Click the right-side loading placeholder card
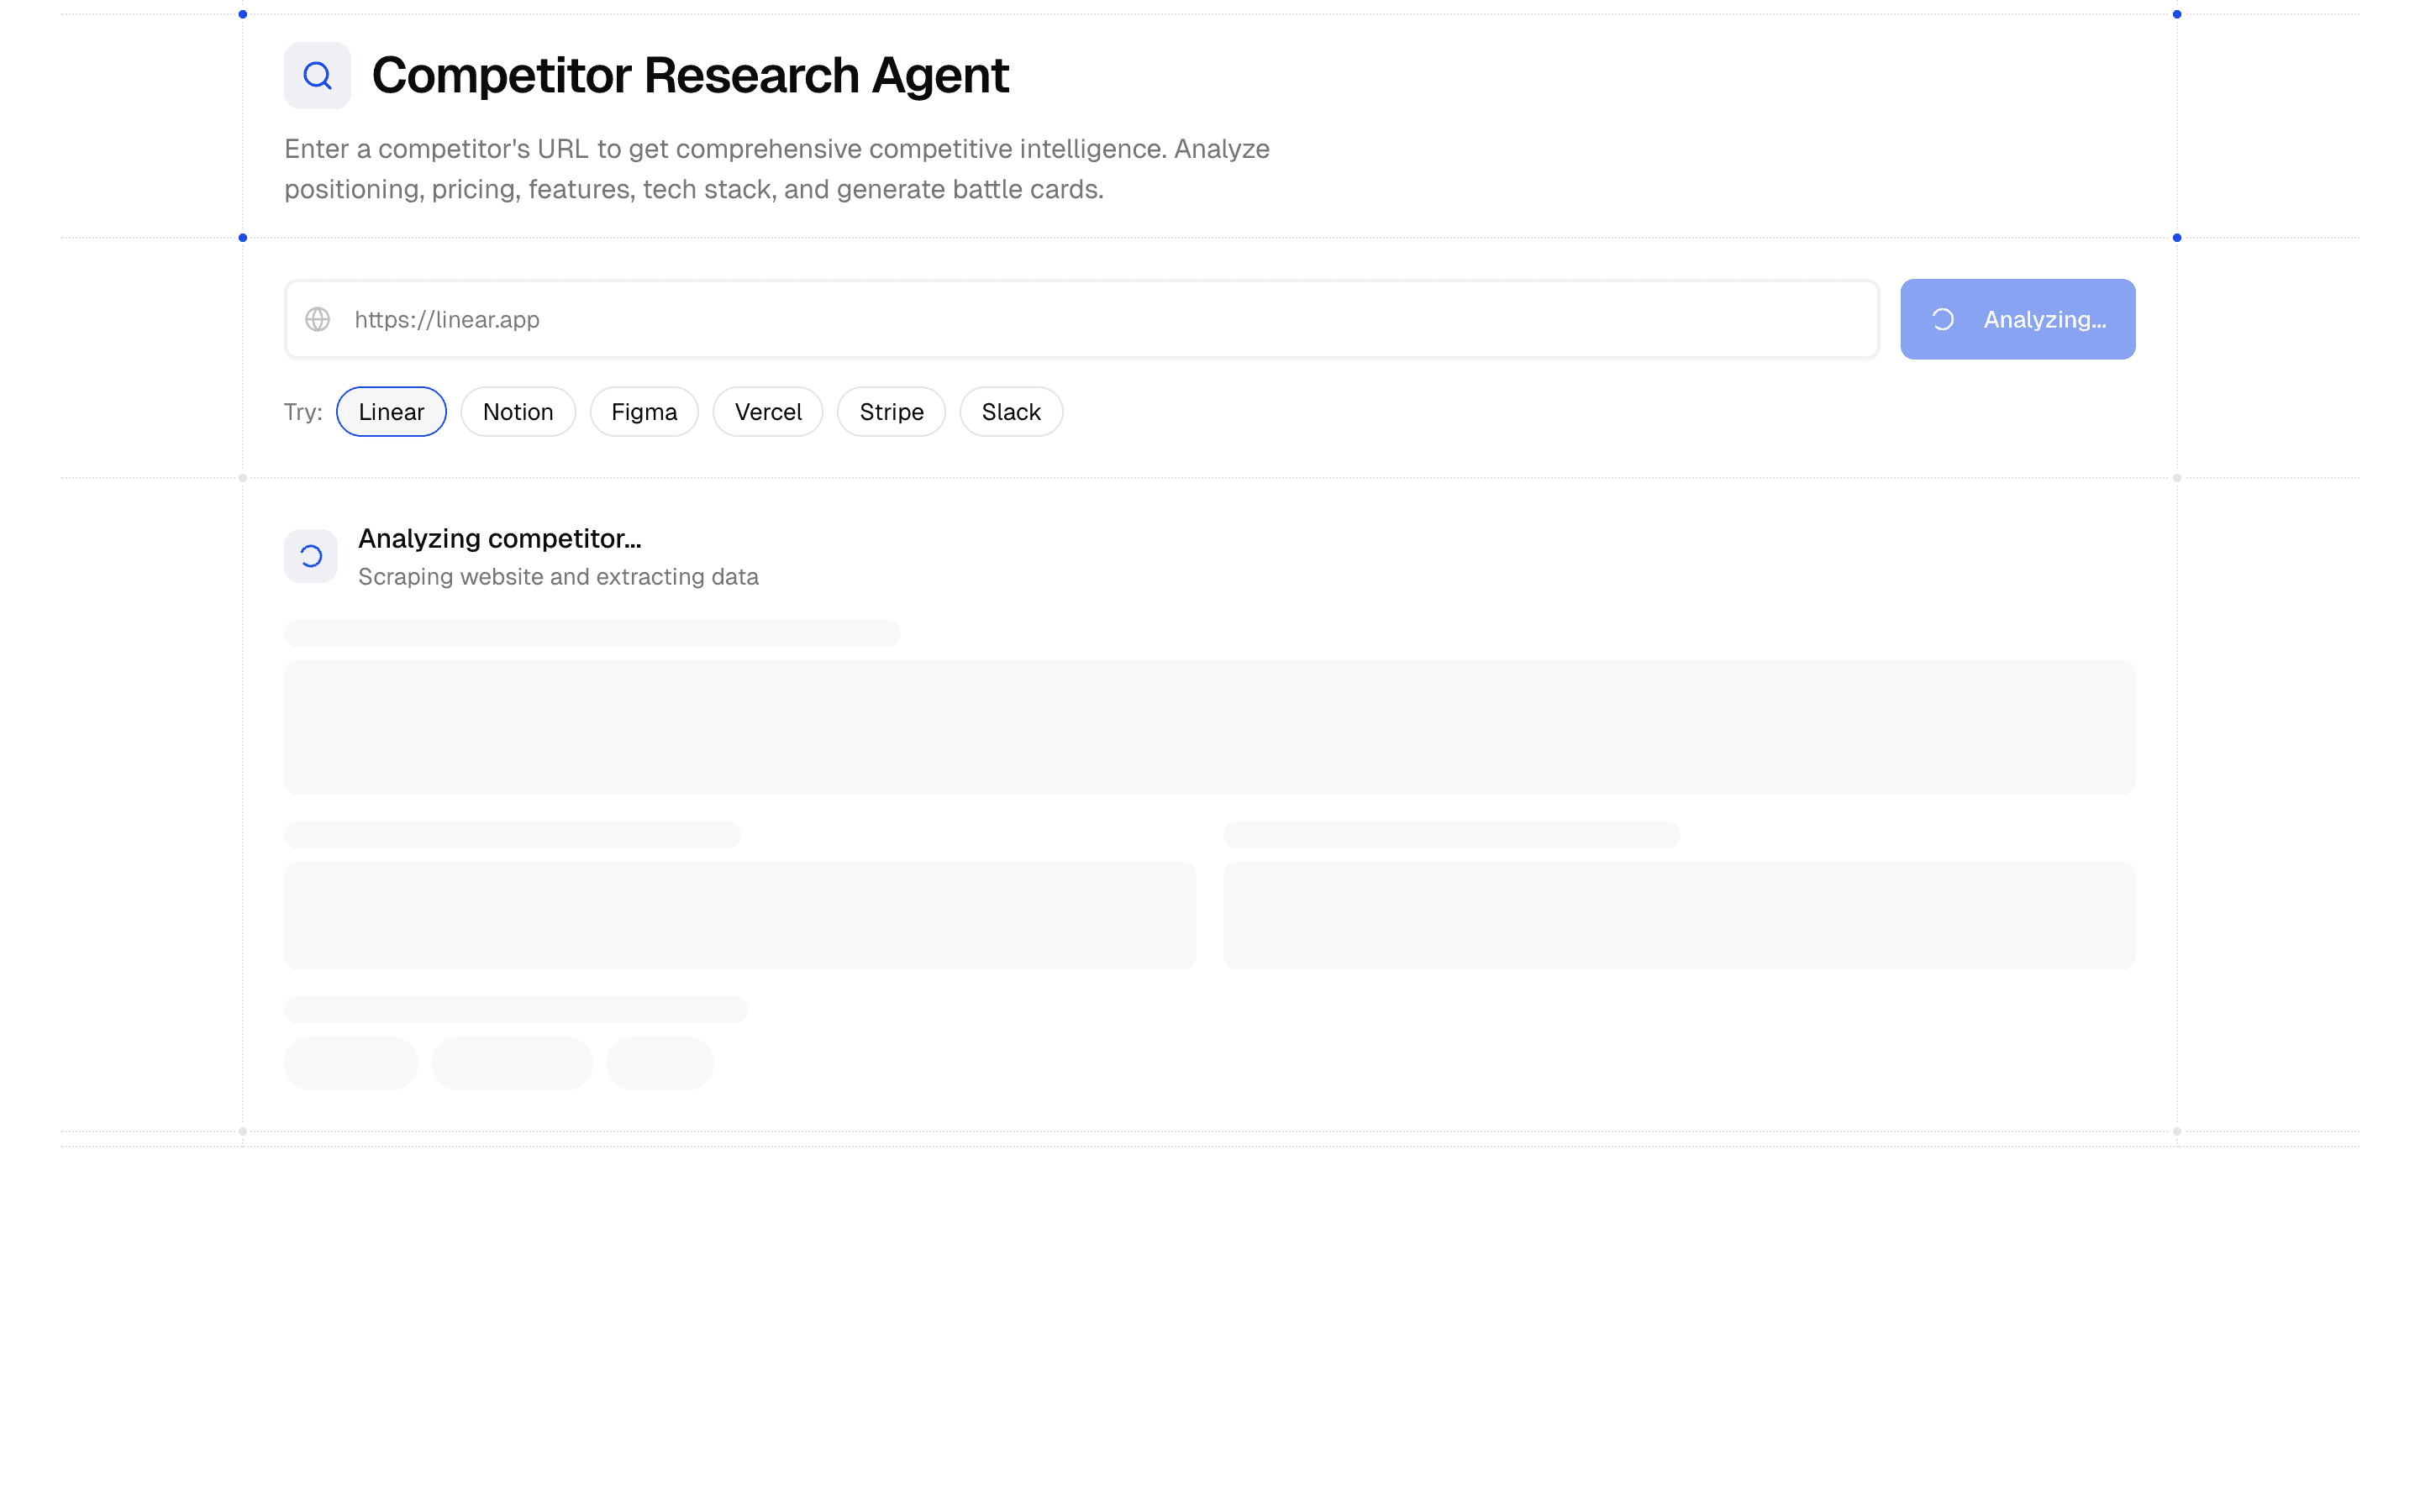2420x1512 pixels. point(1681,915)
